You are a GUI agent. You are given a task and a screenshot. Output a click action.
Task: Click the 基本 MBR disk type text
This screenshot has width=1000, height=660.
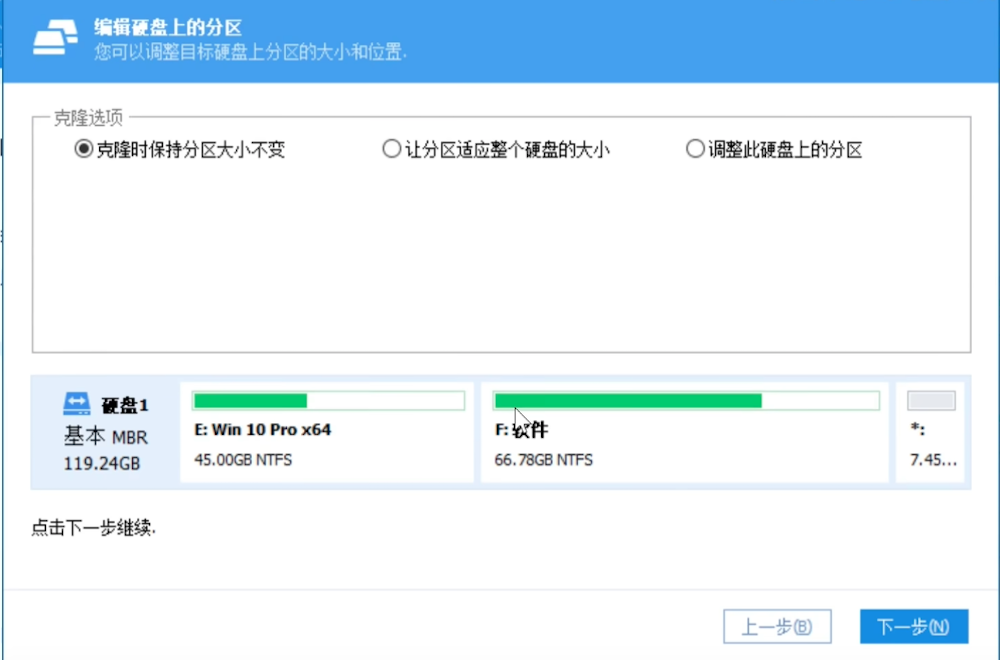coord(105,436)
